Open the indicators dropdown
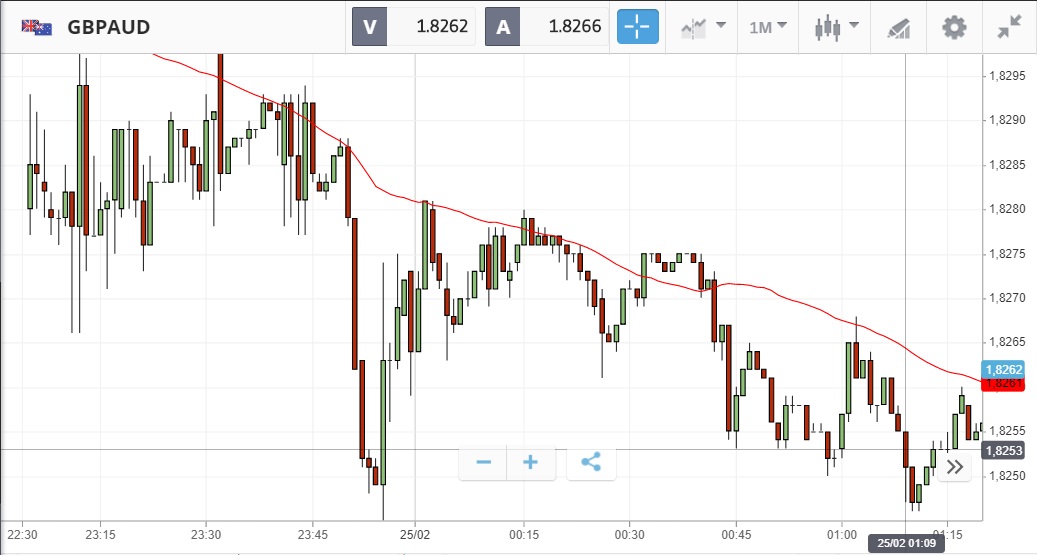Viewport: 1037px width, 555px height. (703, 27)
